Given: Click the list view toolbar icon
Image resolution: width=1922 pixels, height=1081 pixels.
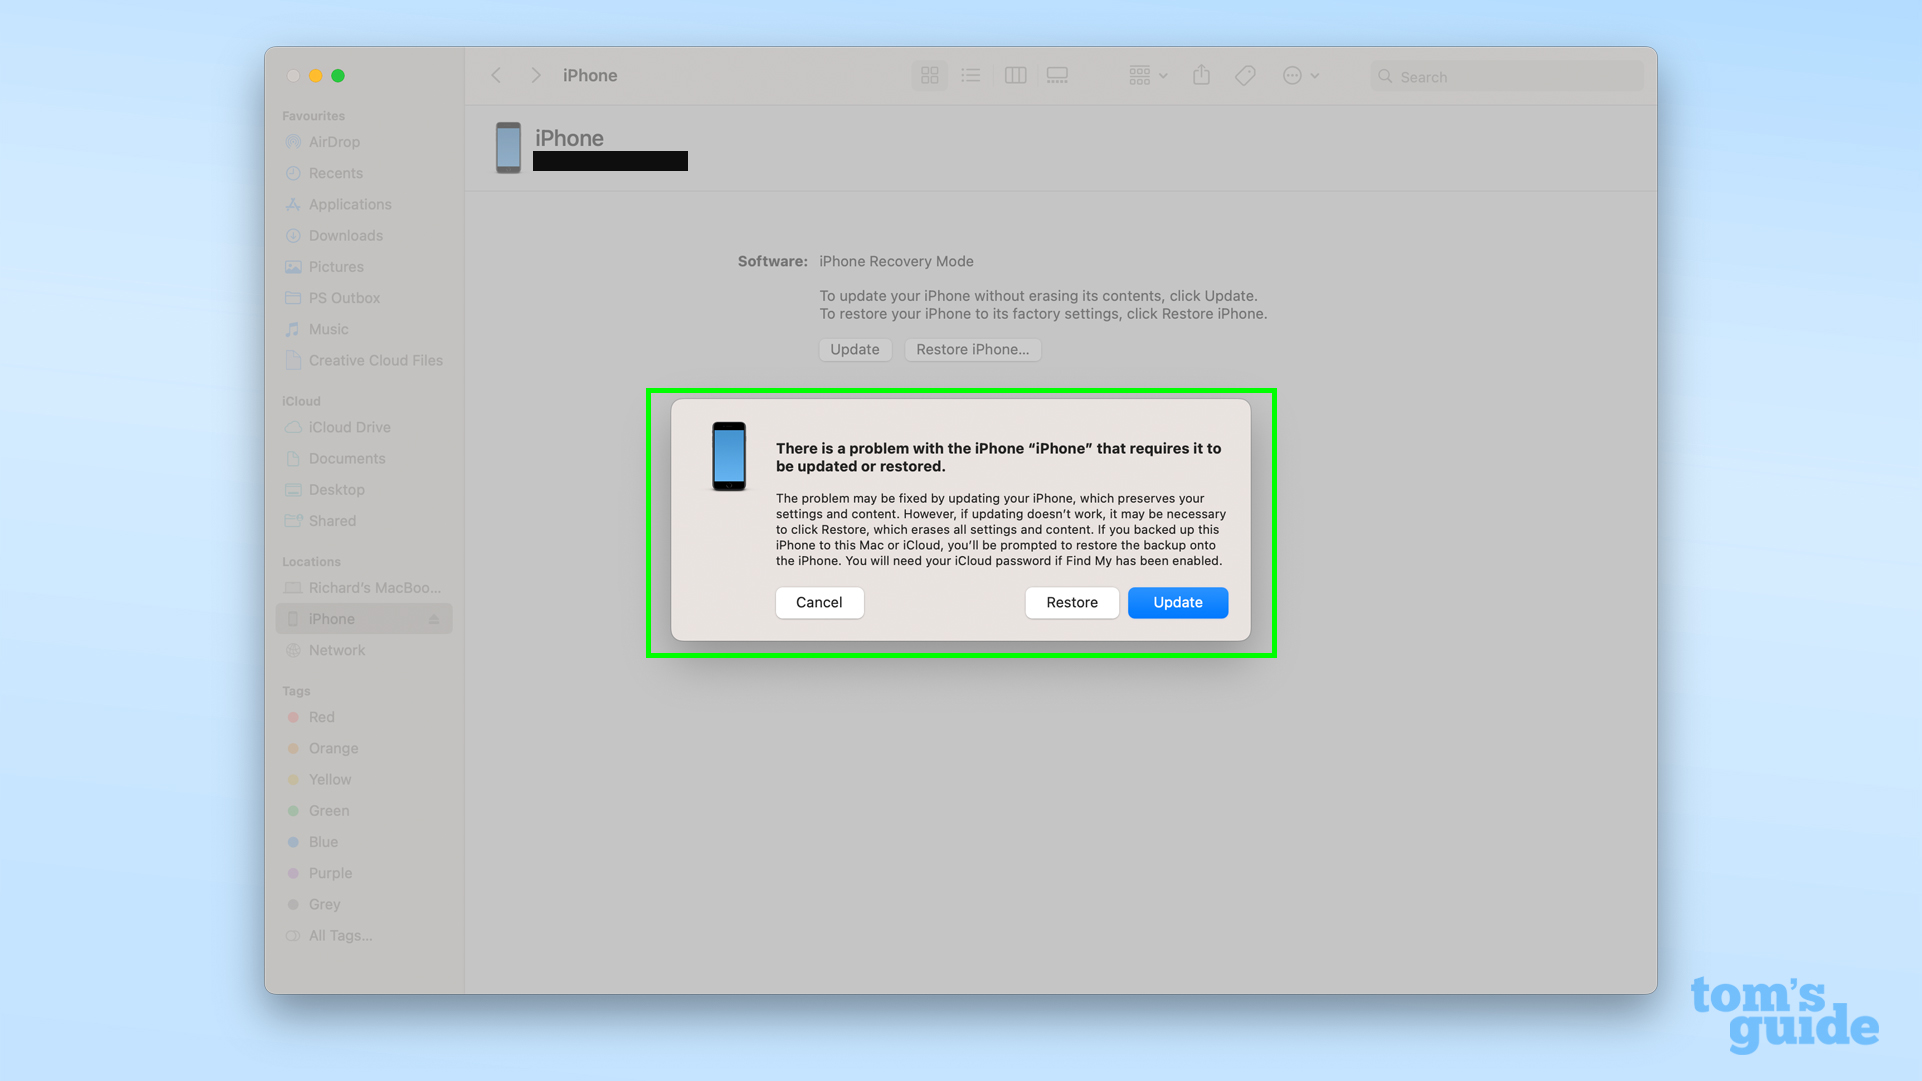Looking at the screenshot, I should [x=970, y=75].
